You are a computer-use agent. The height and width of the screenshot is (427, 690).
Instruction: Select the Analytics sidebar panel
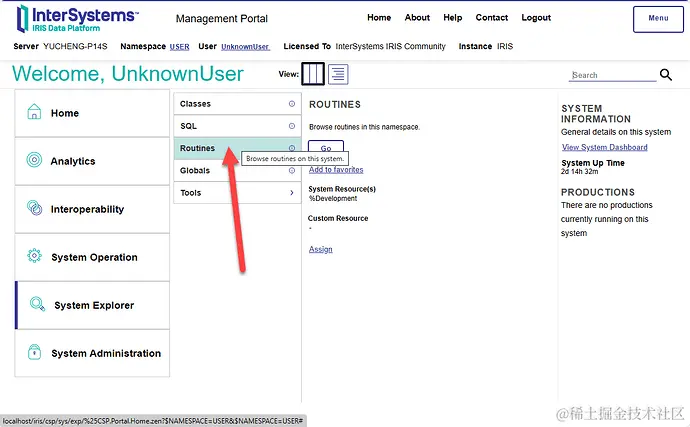92,161
